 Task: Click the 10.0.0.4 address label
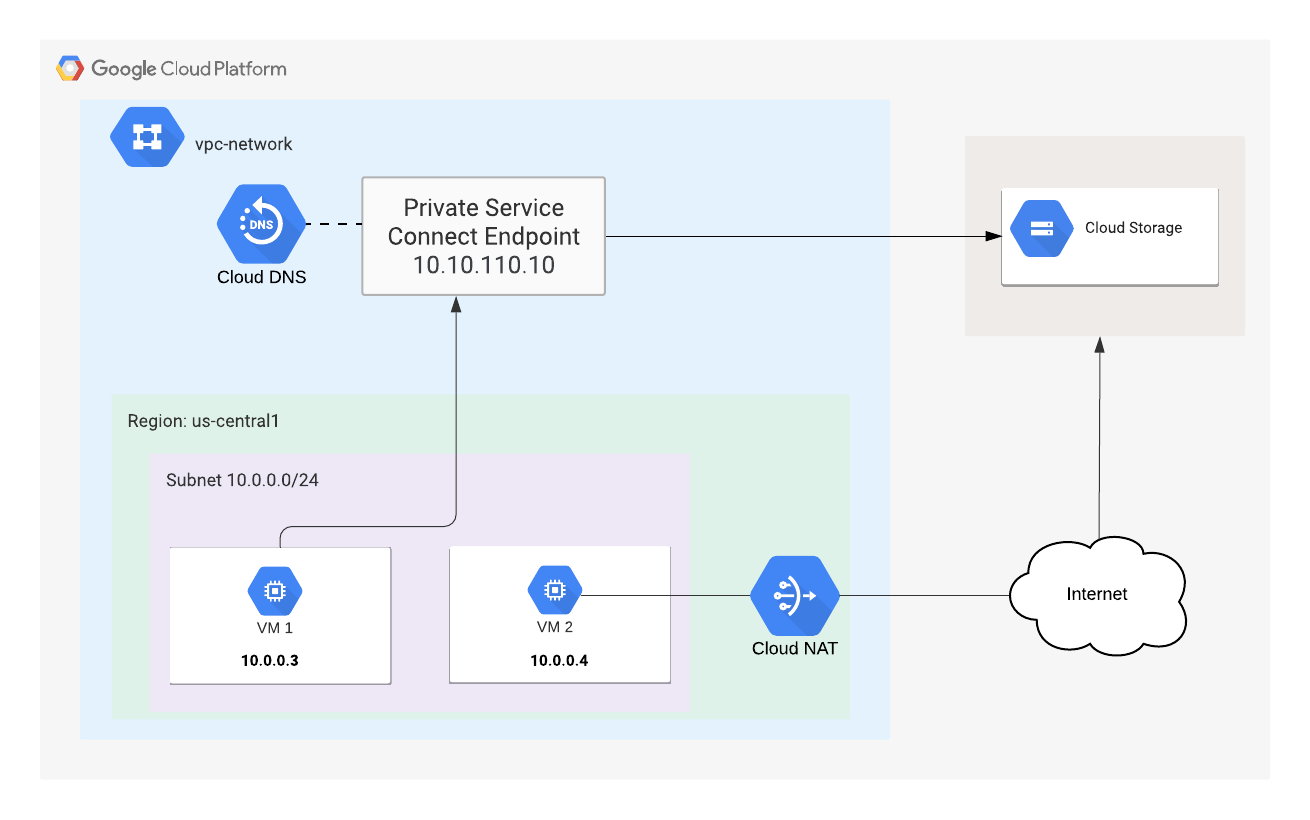[559, 660]
